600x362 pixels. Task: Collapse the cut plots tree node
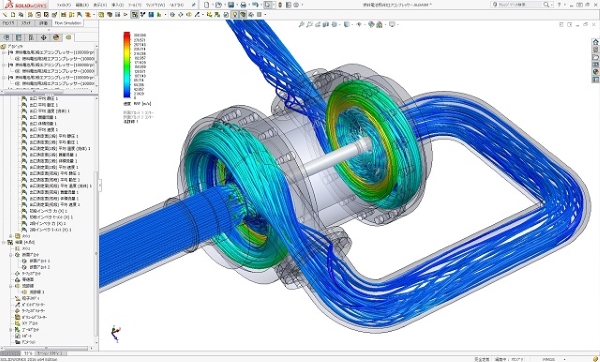click(11, 255)
